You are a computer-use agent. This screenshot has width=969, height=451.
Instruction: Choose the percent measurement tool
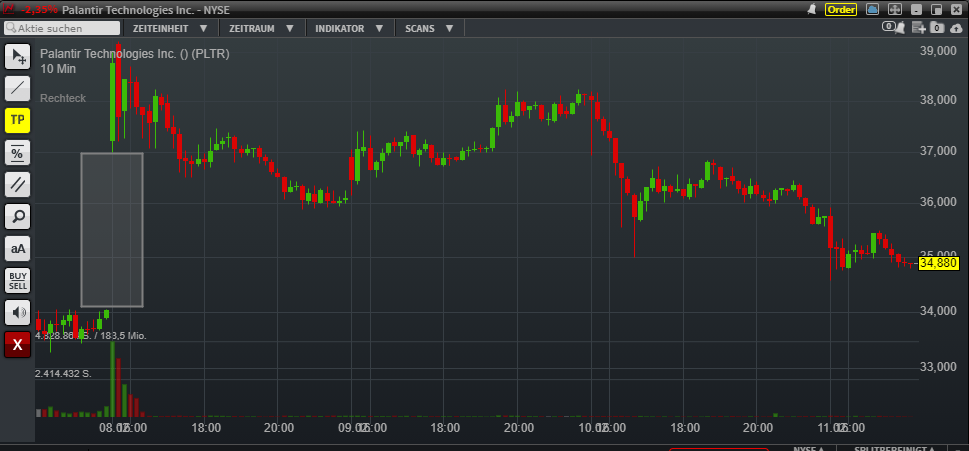pyautogui.click(x=17, y=153)
